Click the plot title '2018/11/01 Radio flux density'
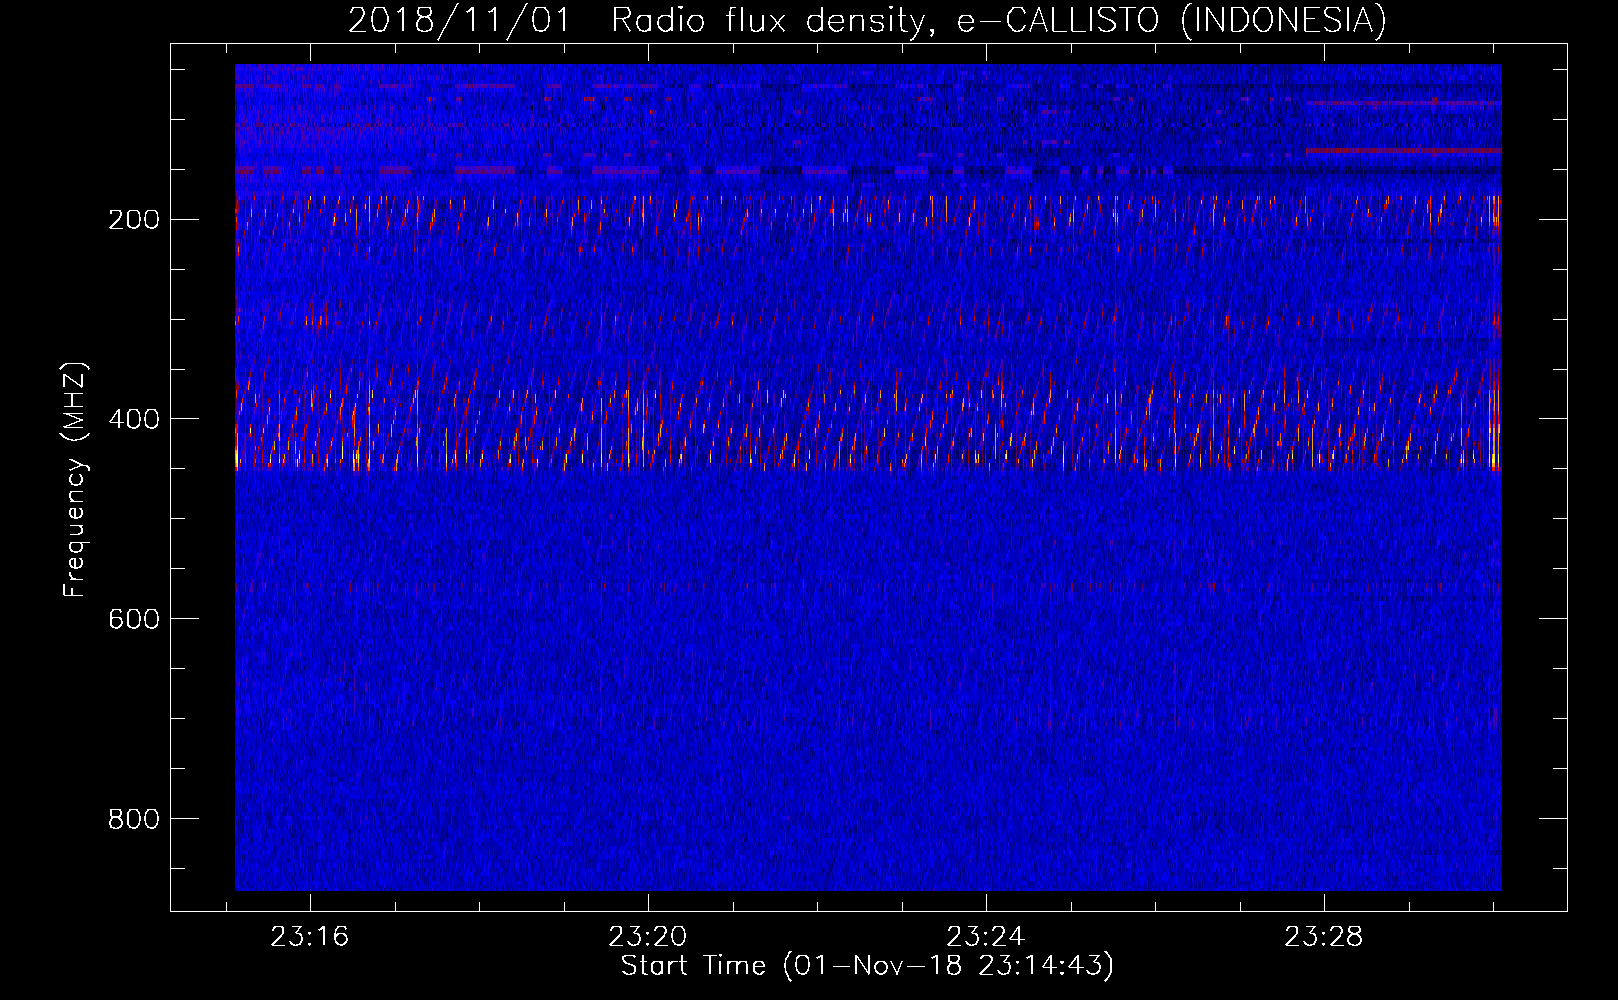 867,21
